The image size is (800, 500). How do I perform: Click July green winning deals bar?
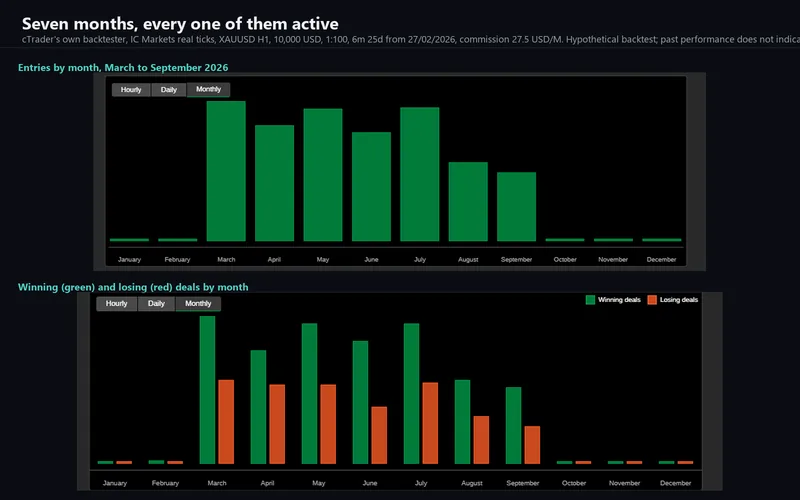tap(412, 393)
